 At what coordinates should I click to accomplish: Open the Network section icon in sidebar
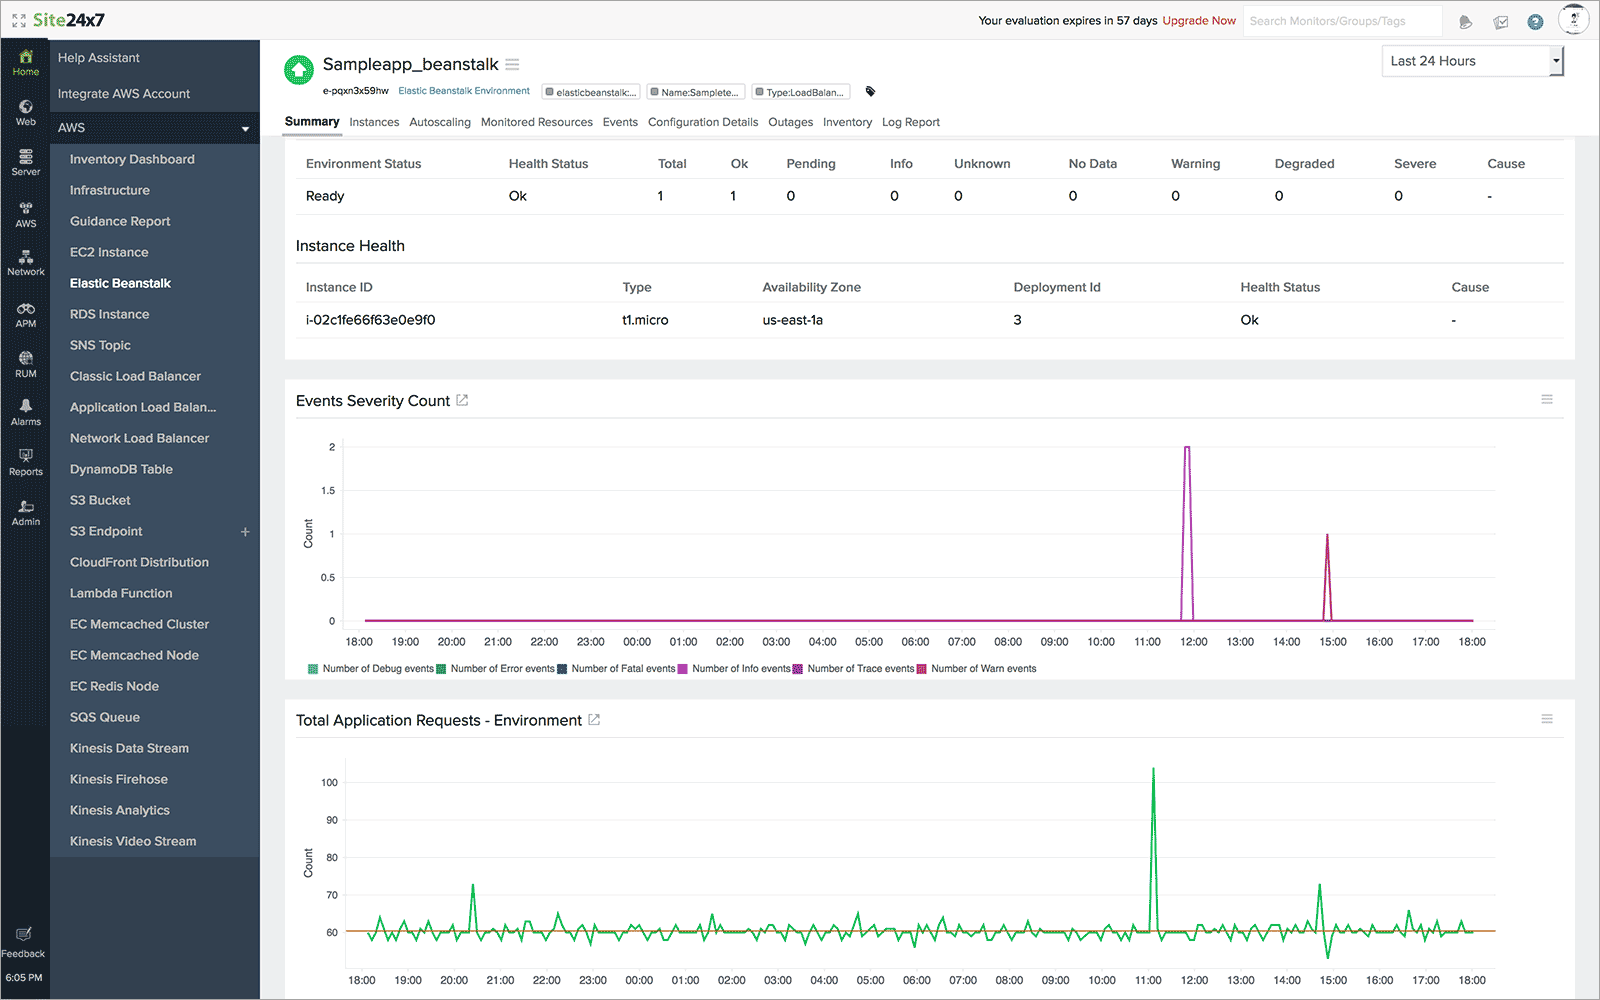pos(26,262)
